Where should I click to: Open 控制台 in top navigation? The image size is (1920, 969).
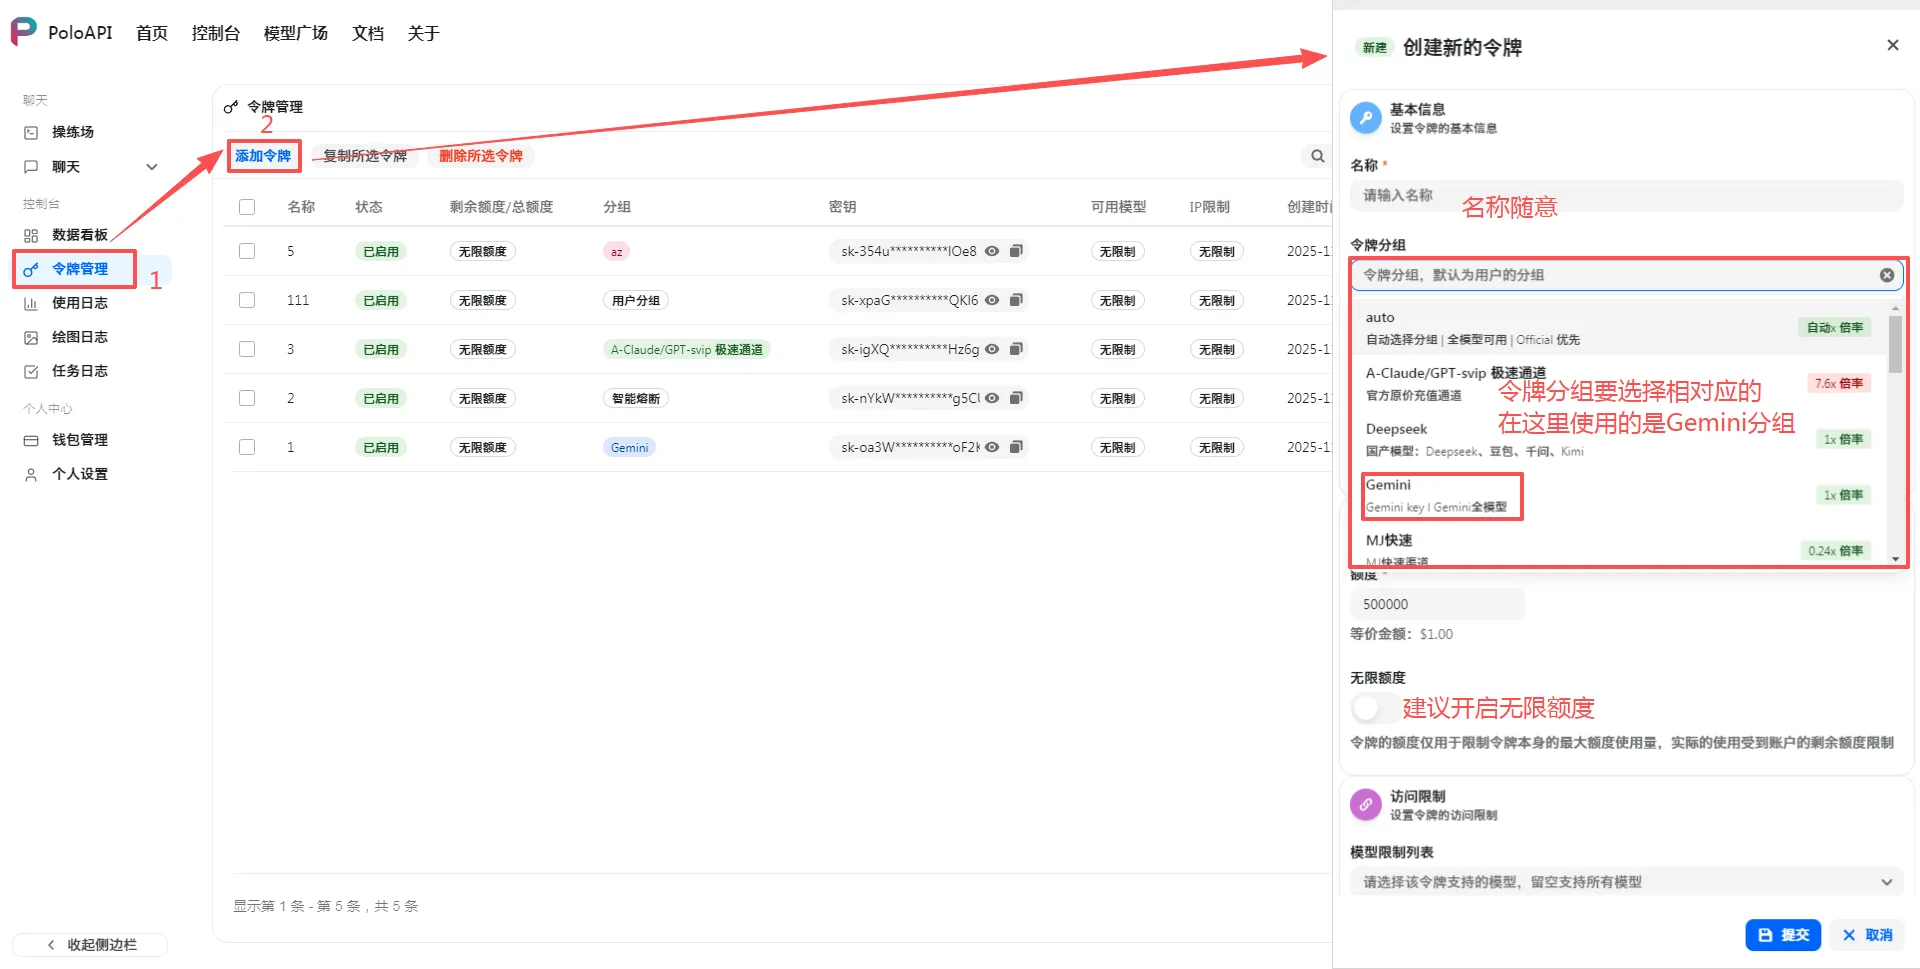point(216,33)
